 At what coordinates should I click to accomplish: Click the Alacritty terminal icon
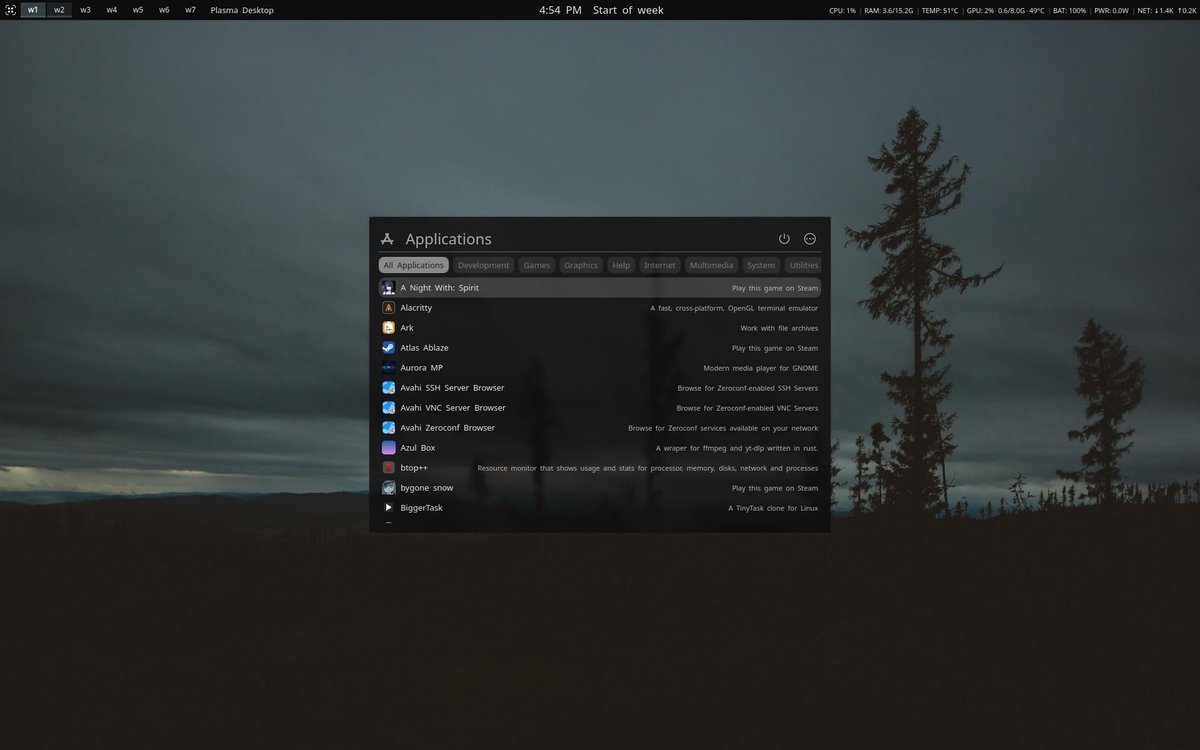388,307
